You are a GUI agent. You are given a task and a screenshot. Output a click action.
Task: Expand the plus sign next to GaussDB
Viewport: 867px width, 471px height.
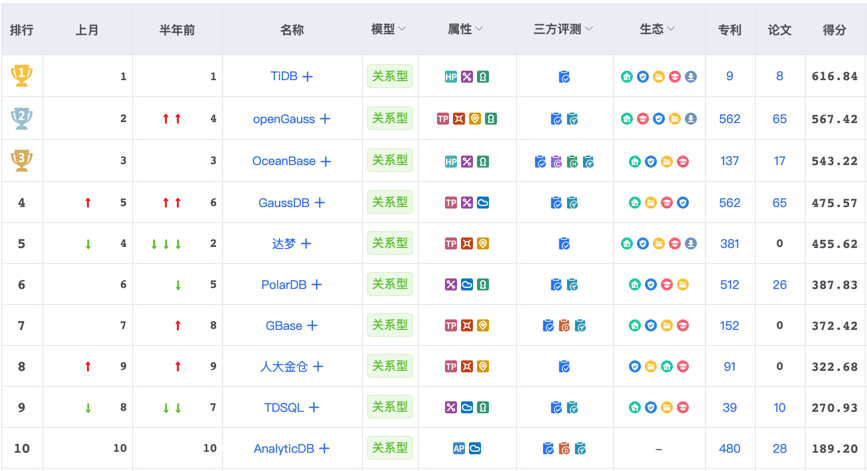320,203
